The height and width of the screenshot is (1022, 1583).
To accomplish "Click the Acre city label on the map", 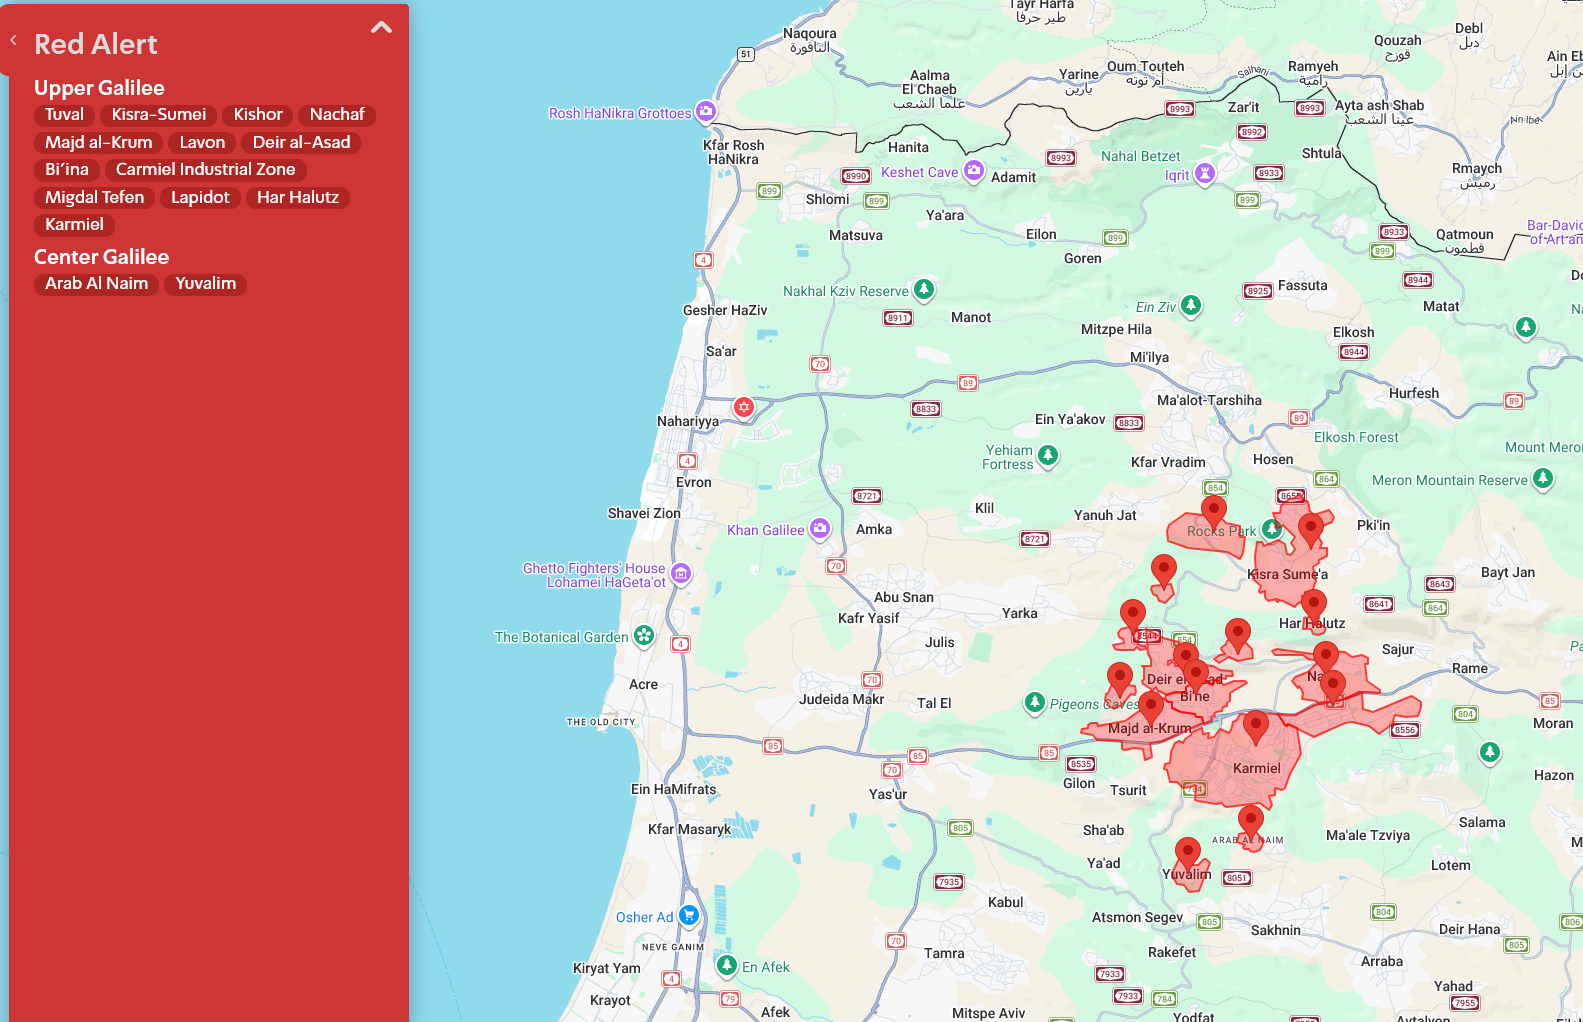I will coord(644,685).
